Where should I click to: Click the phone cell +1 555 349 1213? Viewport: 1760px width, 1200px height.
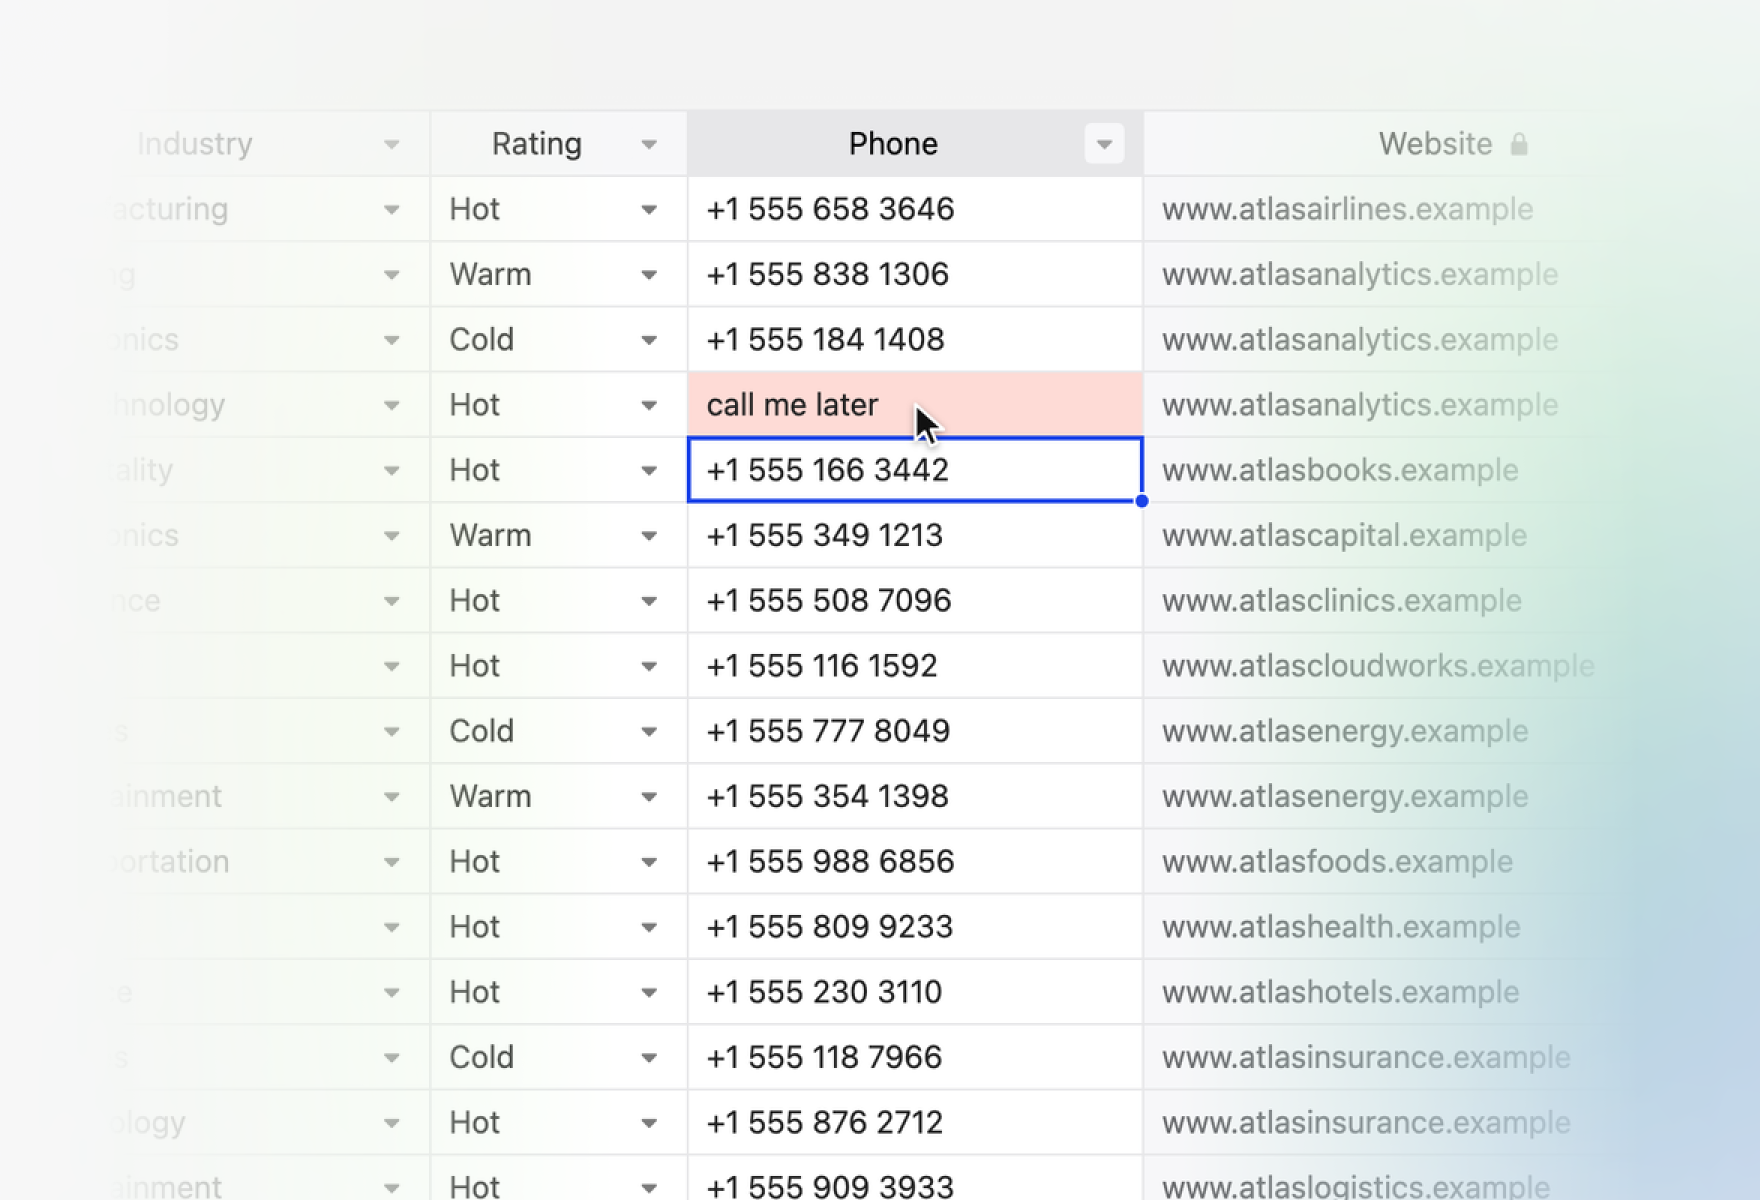915,535
